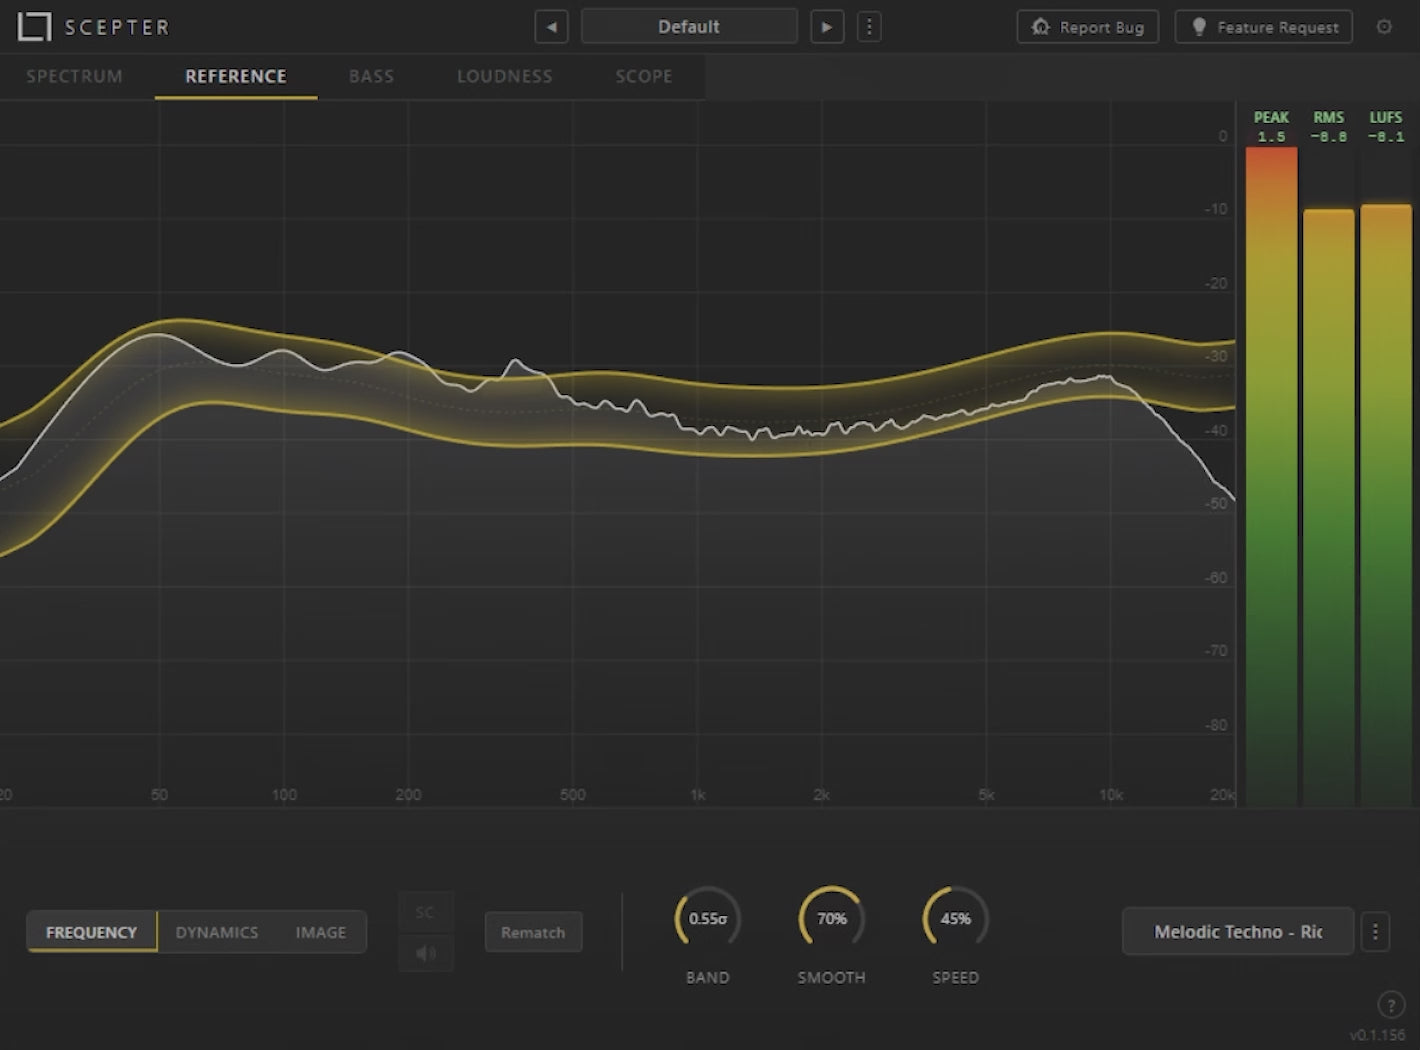Screen dimensions: 1420x1050
Task: Switch to the Spectrum tab
Action: pos(75,76)
